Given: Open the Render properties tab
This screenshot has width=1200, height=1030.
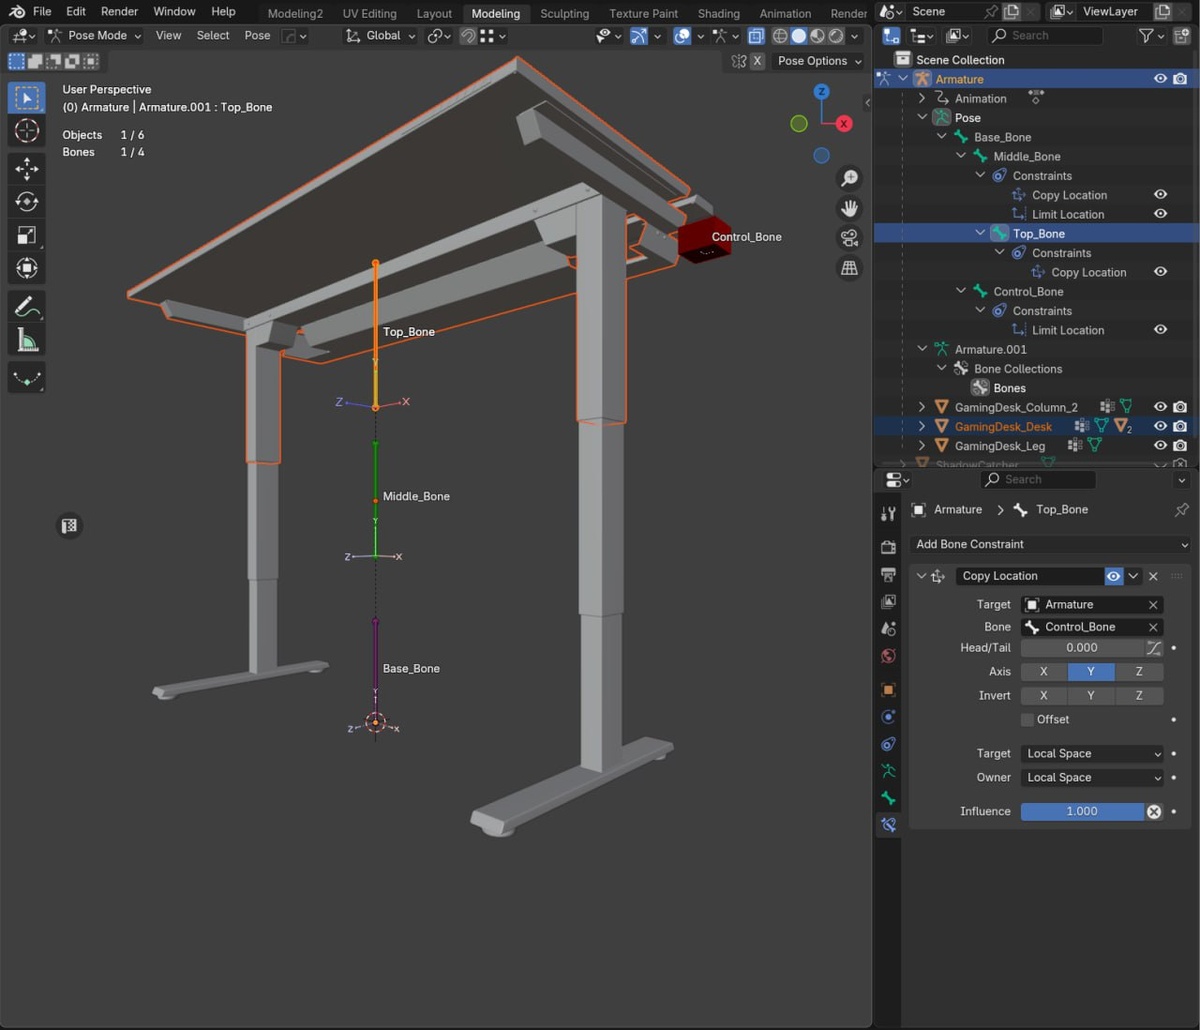Looking at the screenshot, I should 888,547.
